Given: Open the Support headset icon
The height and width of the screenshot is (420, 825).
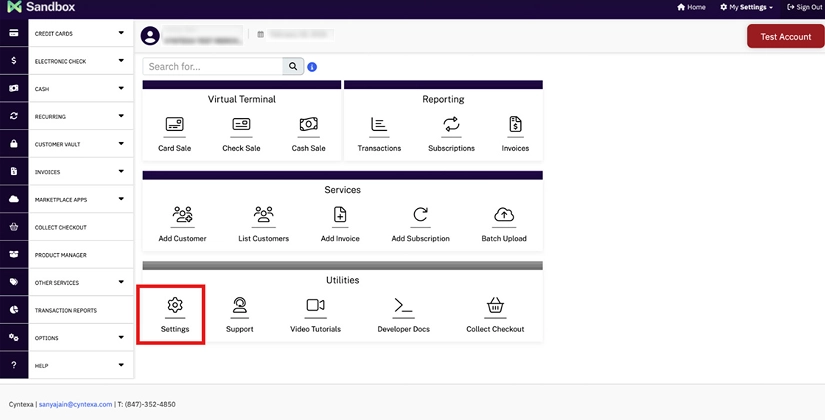Looking at the screenshot, I should (x=240, y=305).
